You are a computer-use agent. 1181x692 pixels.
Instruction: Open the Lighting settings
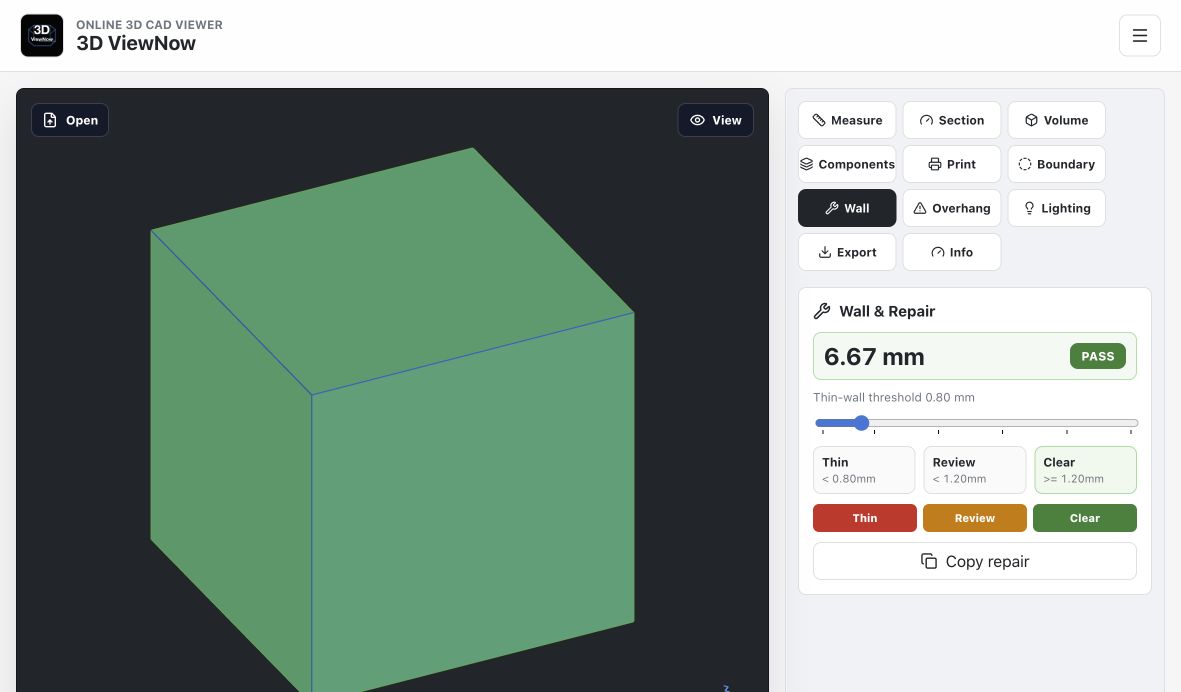tap(1057, 209)
